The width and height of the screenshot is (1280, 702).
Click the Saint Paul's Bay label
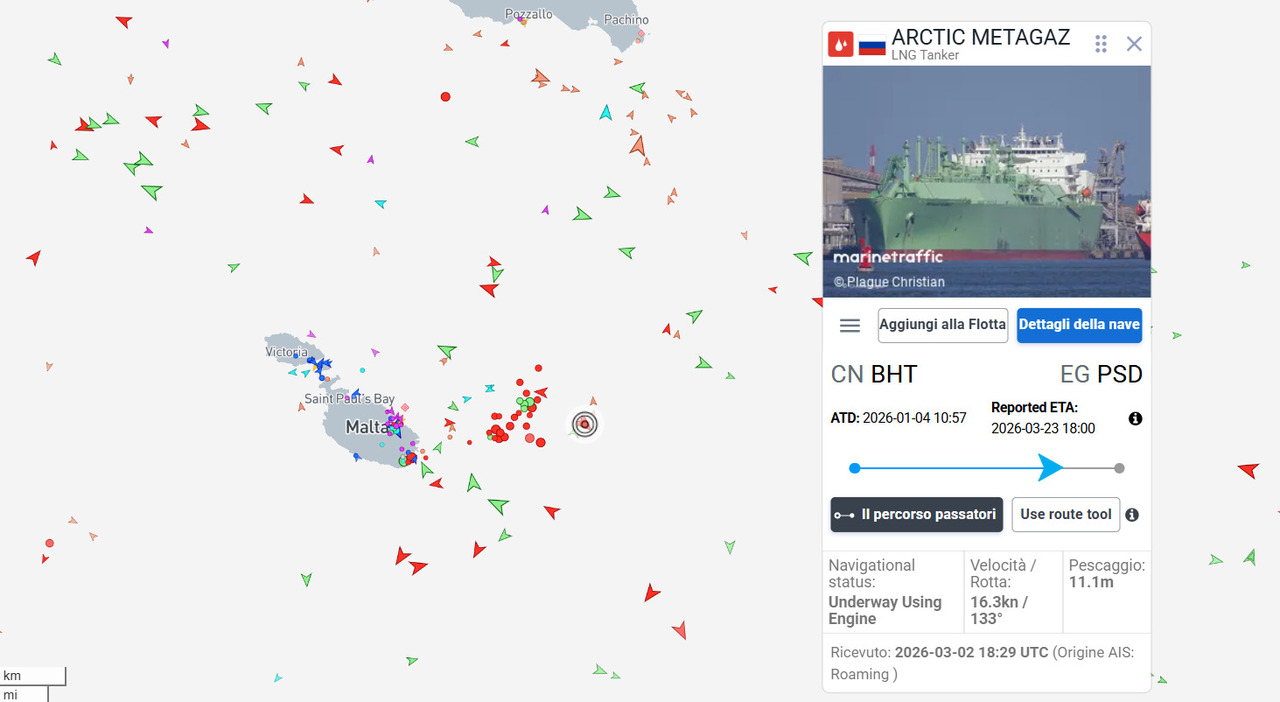point(349,399)
